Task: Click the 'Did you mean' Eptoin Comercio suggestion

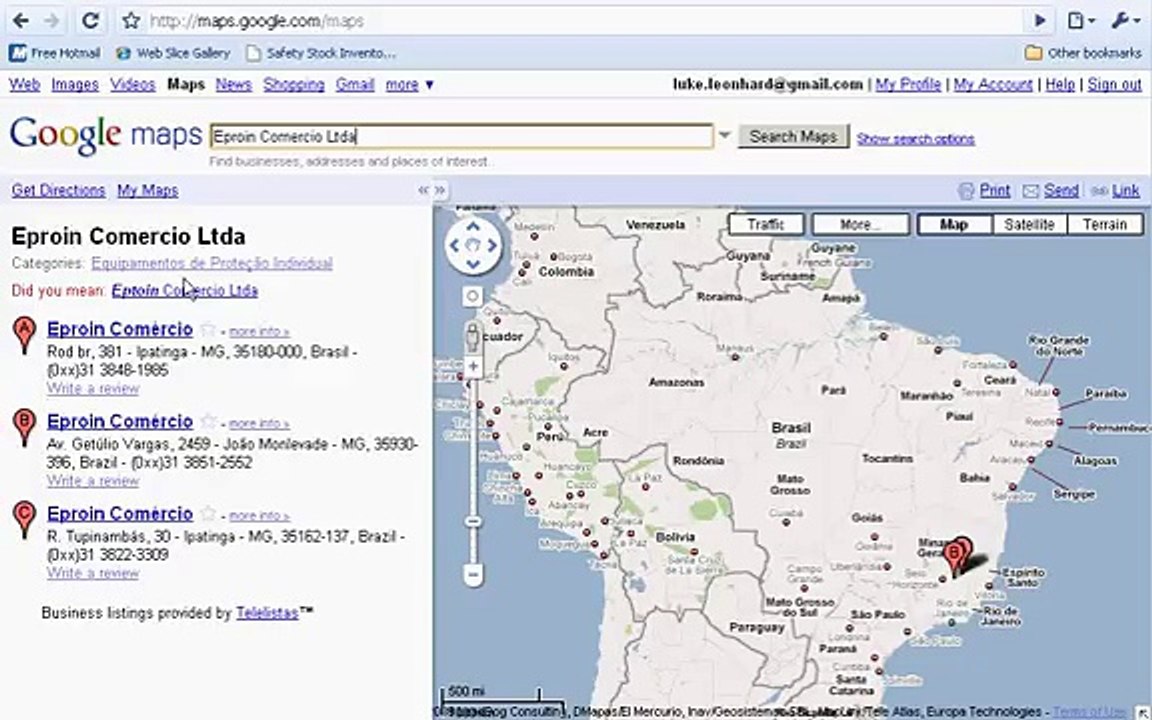Action: 184,291
